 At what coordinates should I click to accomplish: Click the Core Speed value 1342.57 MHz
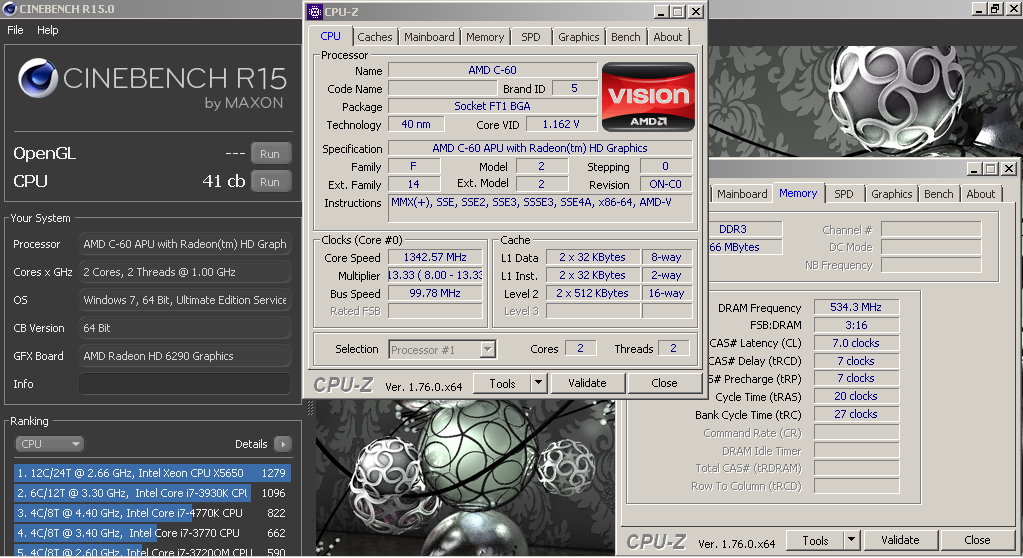435,258
